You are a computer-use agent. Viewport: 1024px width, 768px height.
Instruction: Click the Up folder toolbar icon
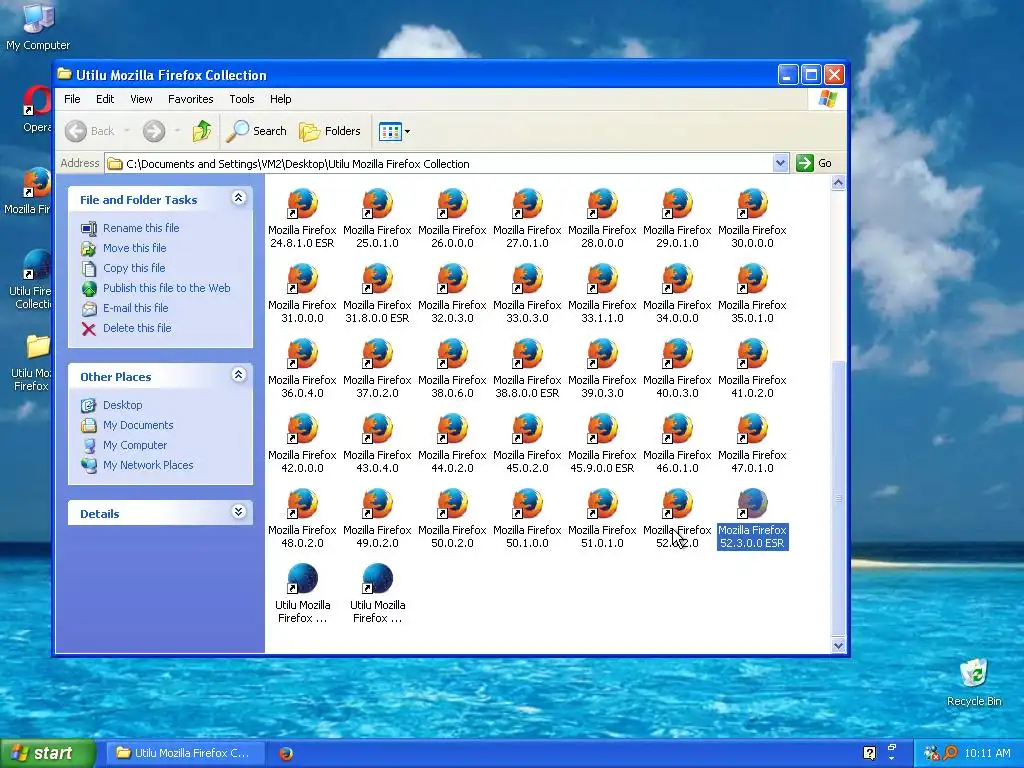202,131
